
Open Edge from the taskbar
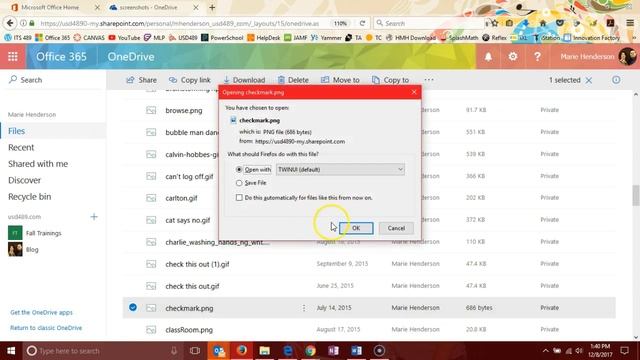click(287, 351)
